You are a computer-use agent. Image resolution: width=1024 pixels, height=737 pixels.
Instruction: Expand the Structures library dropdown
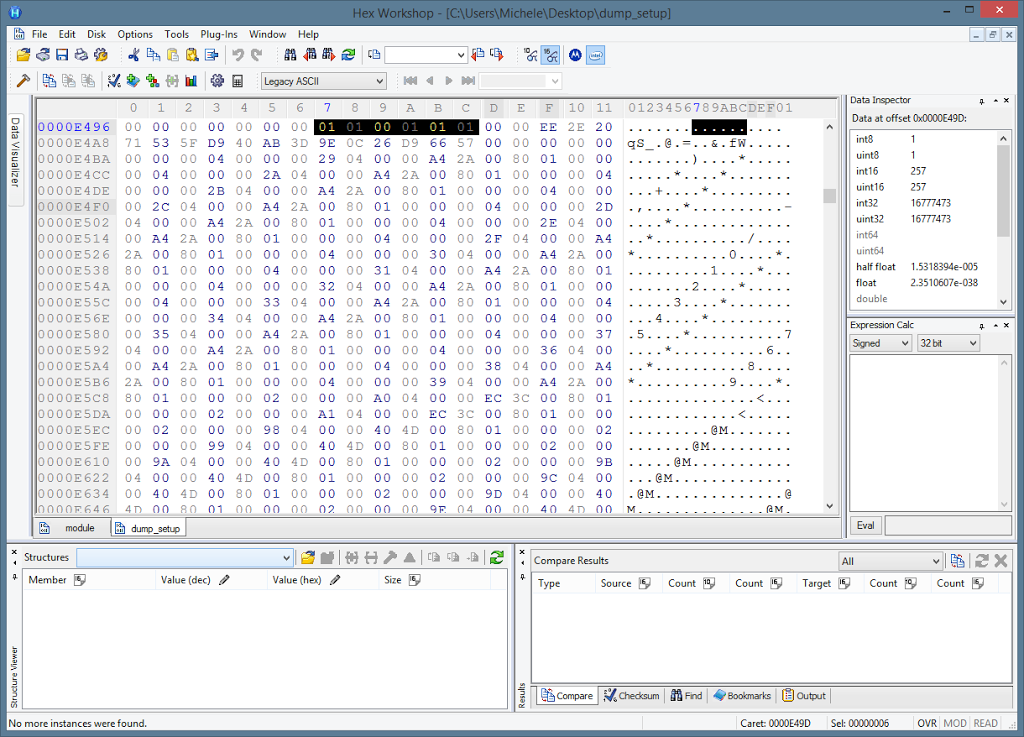(x=286, y=557)
